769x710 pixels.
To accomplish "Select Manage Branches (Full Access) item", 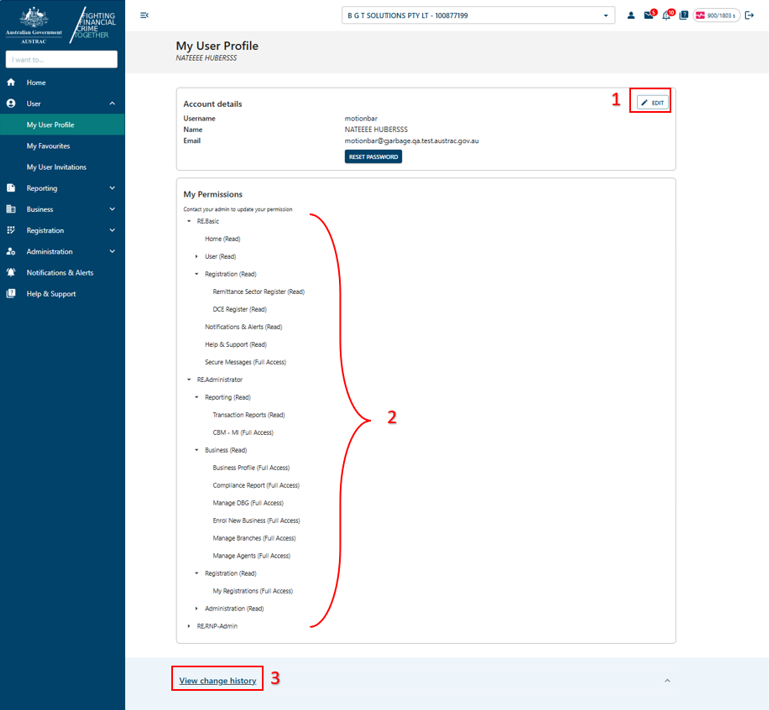I will click(254, 538).
